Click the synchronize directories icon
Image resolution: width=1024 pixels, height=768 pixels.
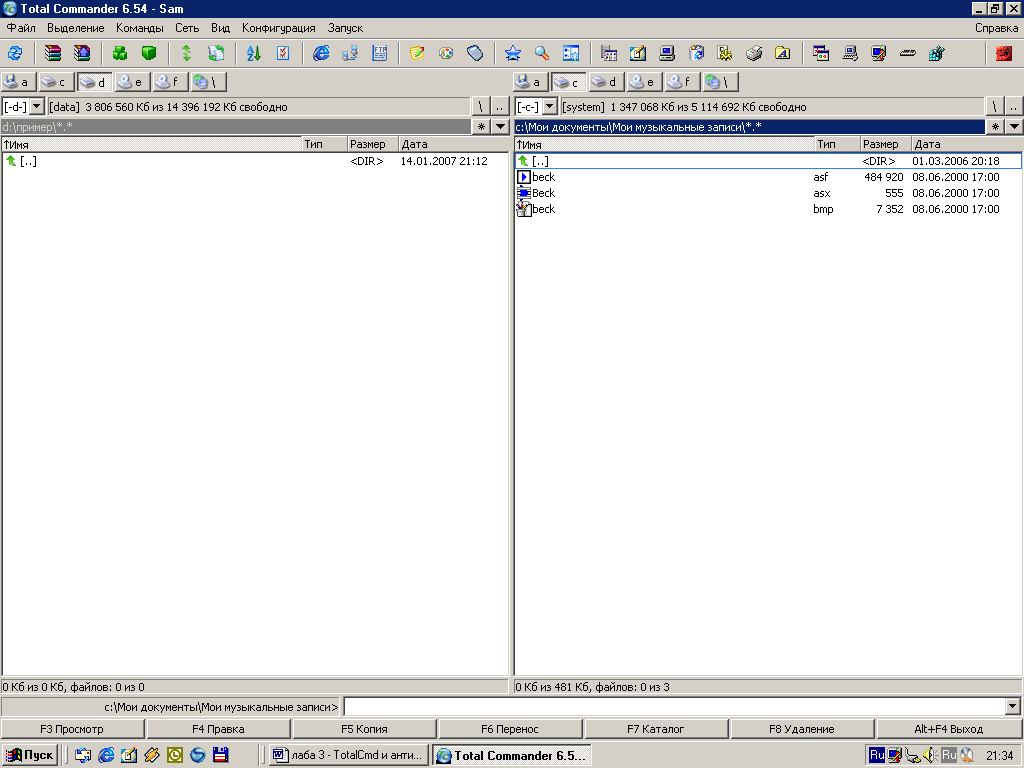click(216, 54)
